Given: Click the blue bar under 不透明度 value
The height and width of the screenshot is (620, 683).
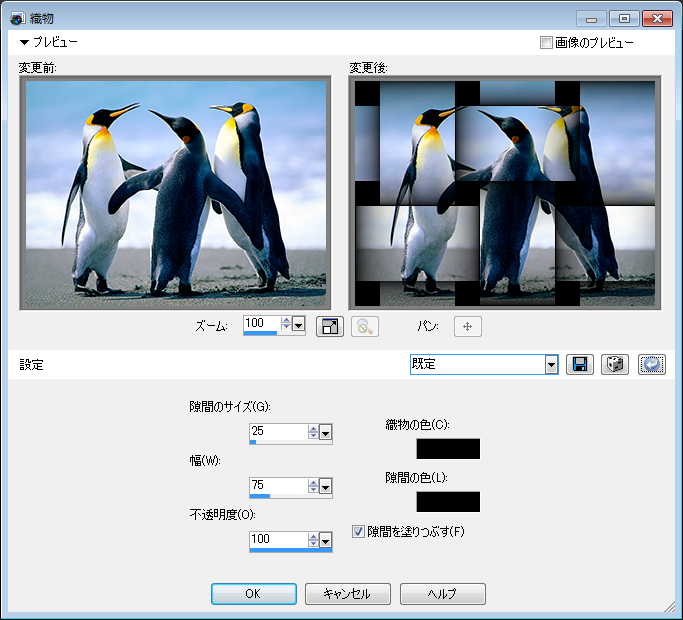Looking at the screenshot, I should (291, 550).
